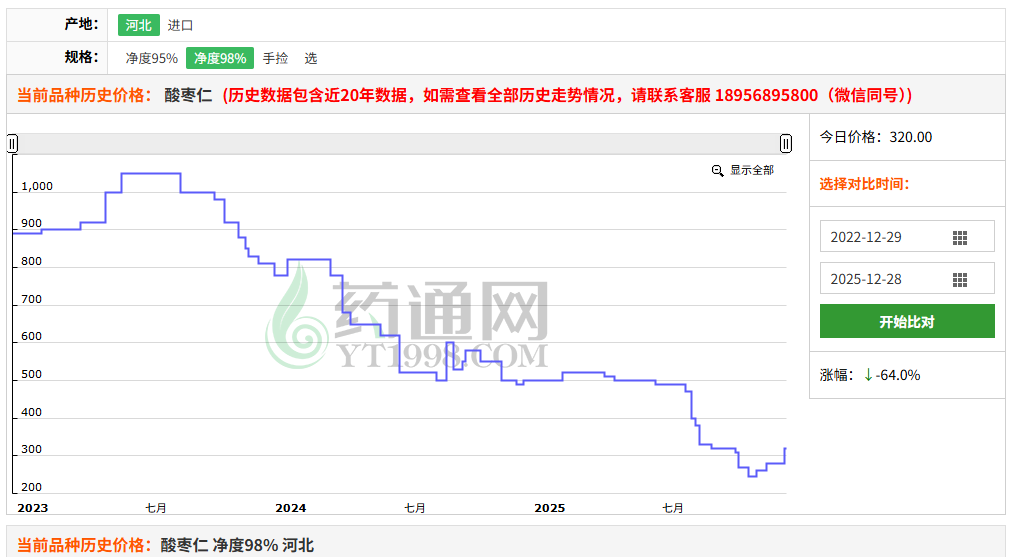Click the 2023 axis label
This screenshot has width=1010, height=557.
click(33, 508)
